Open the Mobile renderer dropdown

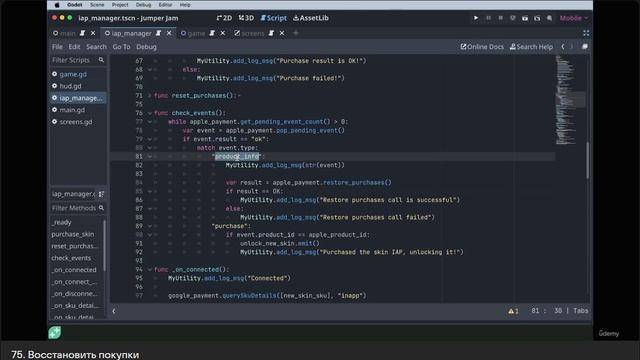[x=573, y=18]
